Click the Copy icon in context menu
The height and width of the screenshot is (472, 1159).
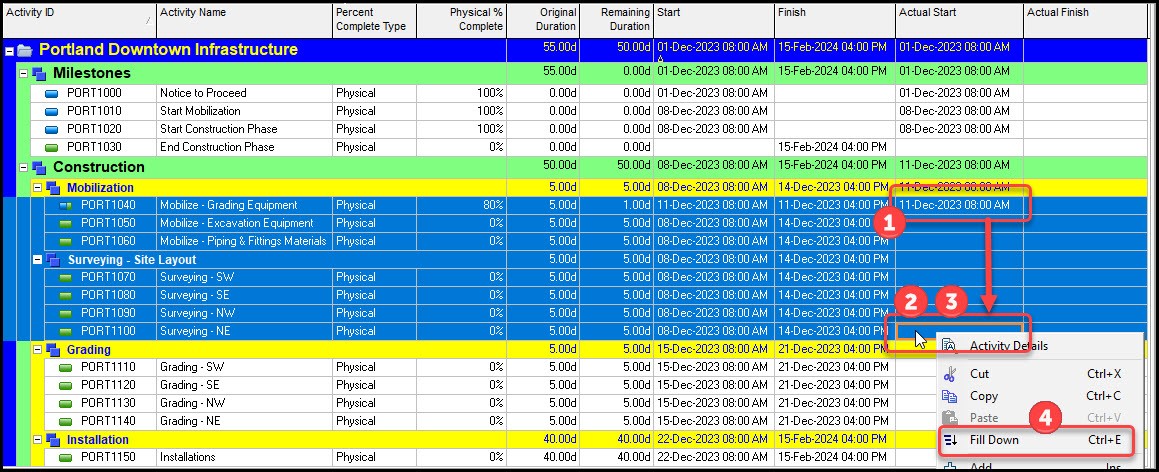(950, 396)
